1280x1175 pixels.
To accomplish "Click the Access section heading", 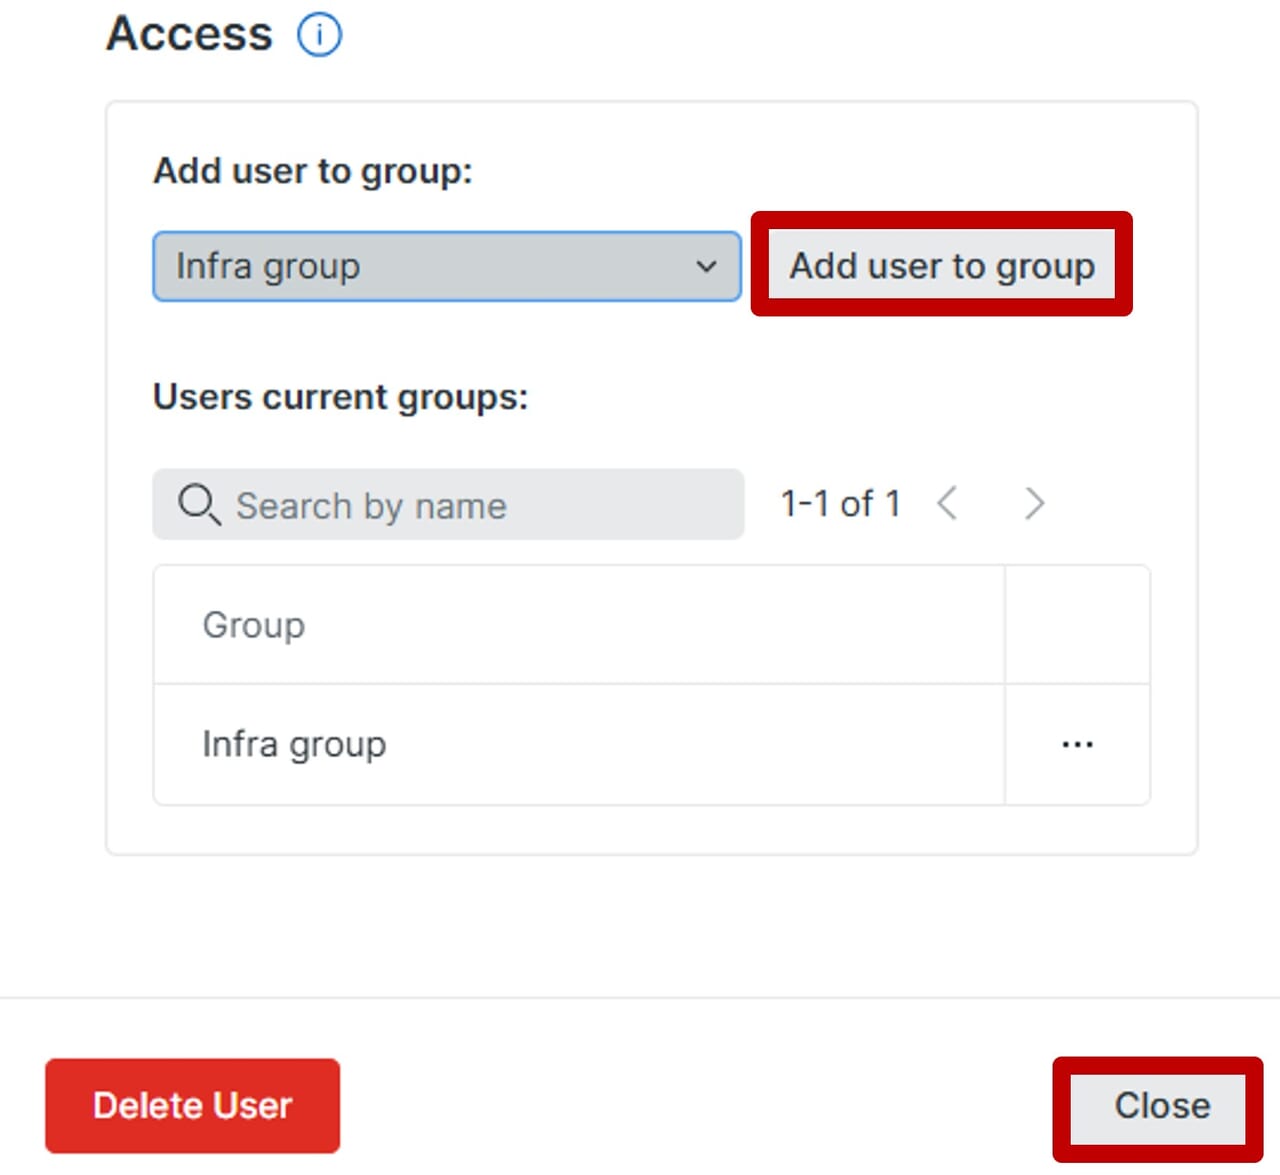I will coord(190,34).
